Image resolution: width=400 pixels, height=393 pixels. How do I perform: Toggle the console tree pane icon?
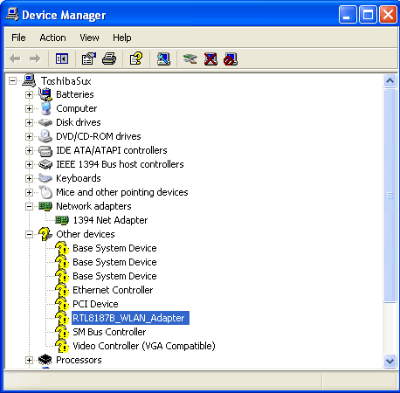(x=62, y=59)
